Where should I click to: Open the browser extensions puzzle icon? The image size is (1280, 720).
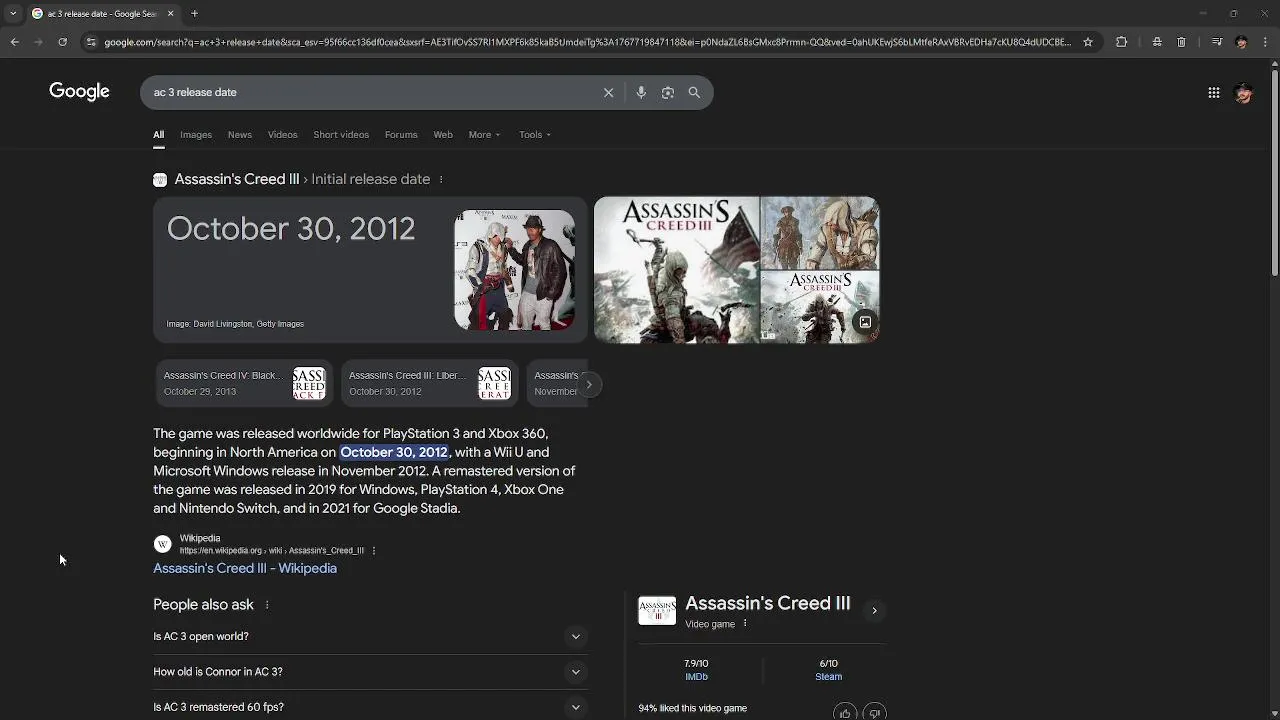1121,42
